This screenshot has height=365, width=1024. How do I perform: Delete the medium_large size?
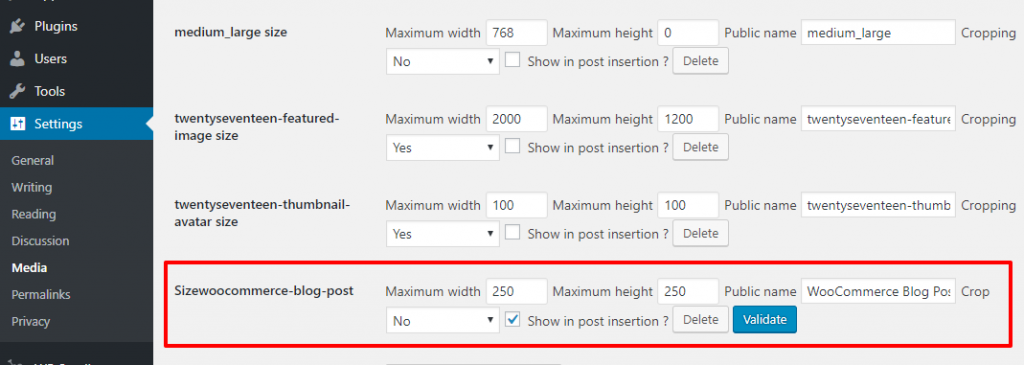pos(701,61)
